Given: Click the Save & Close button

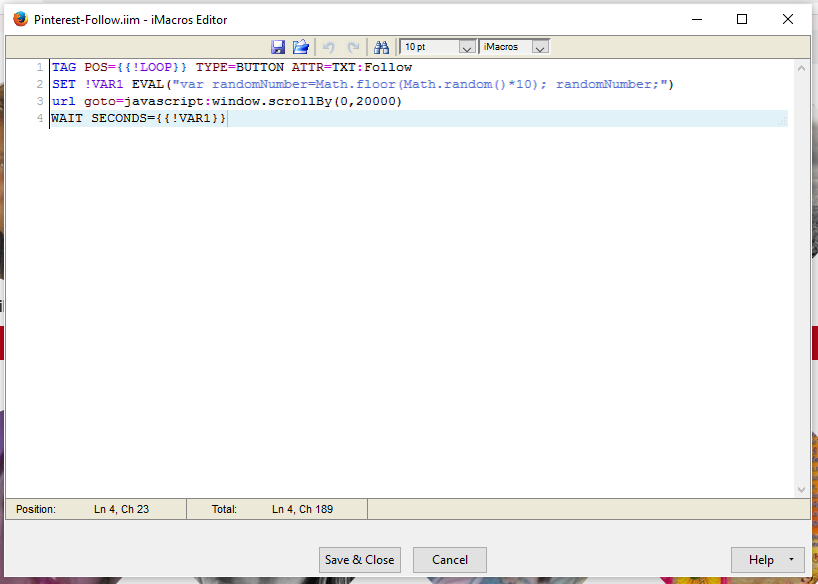Looking at the screenshot, I should click(x=360, y=559).
